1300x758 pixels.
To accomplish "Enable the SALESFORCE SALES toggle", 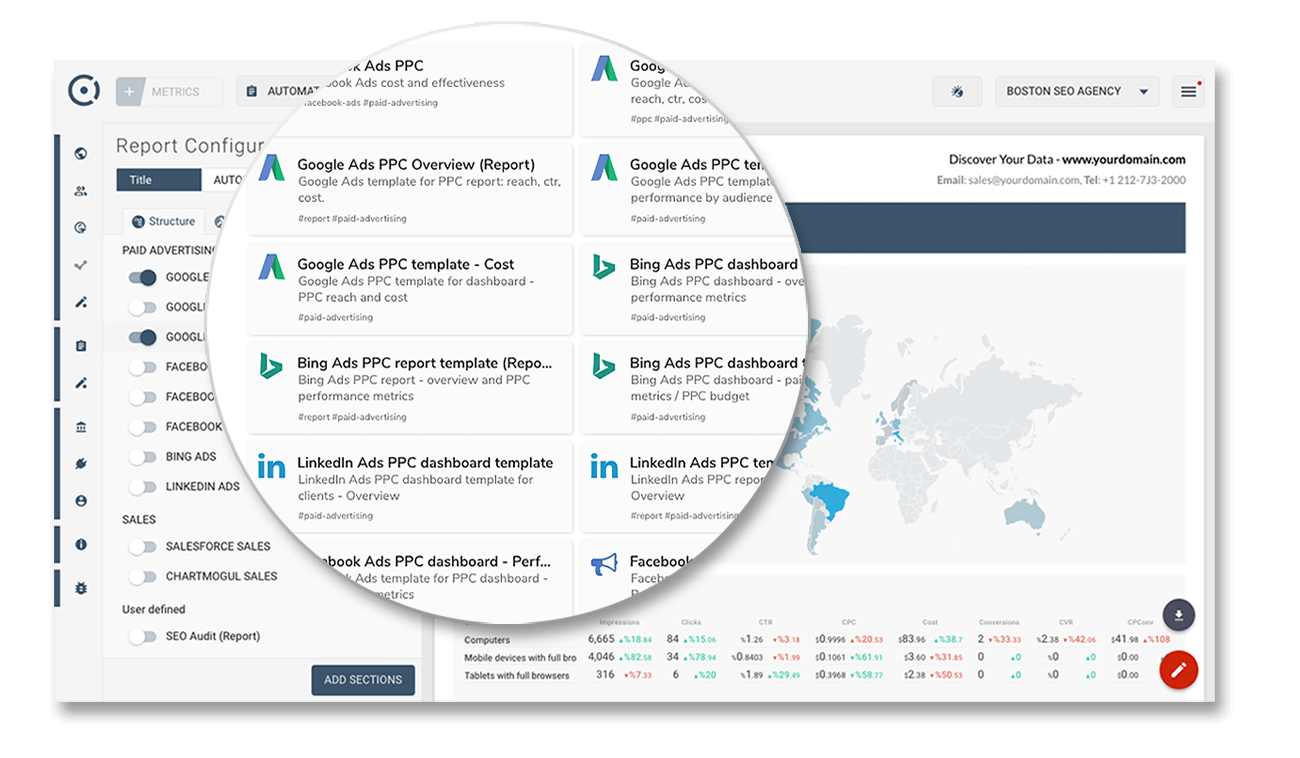I will click(x=143, y=547).
